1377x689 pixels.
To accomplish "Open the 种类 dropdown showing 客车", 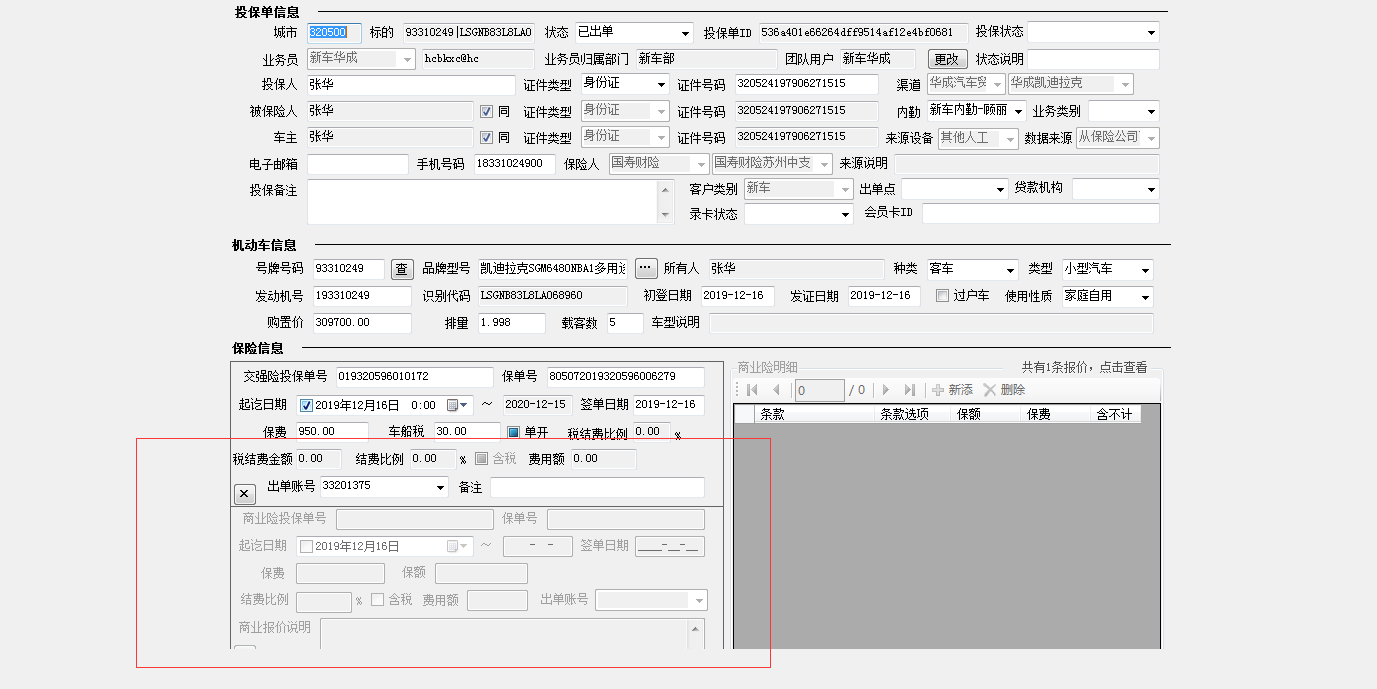I will pos(1009,269).
